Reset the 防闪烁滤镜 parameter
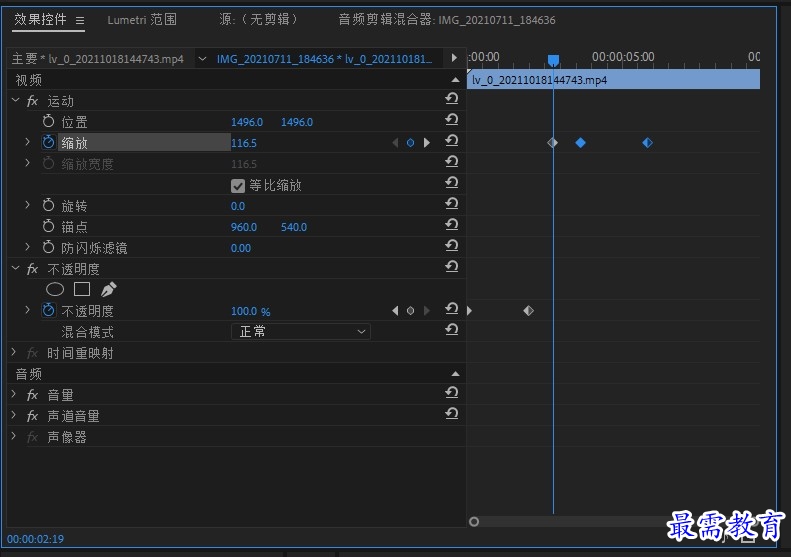The width and height of the screenshot is (791, 557). [x=452, y=246]
